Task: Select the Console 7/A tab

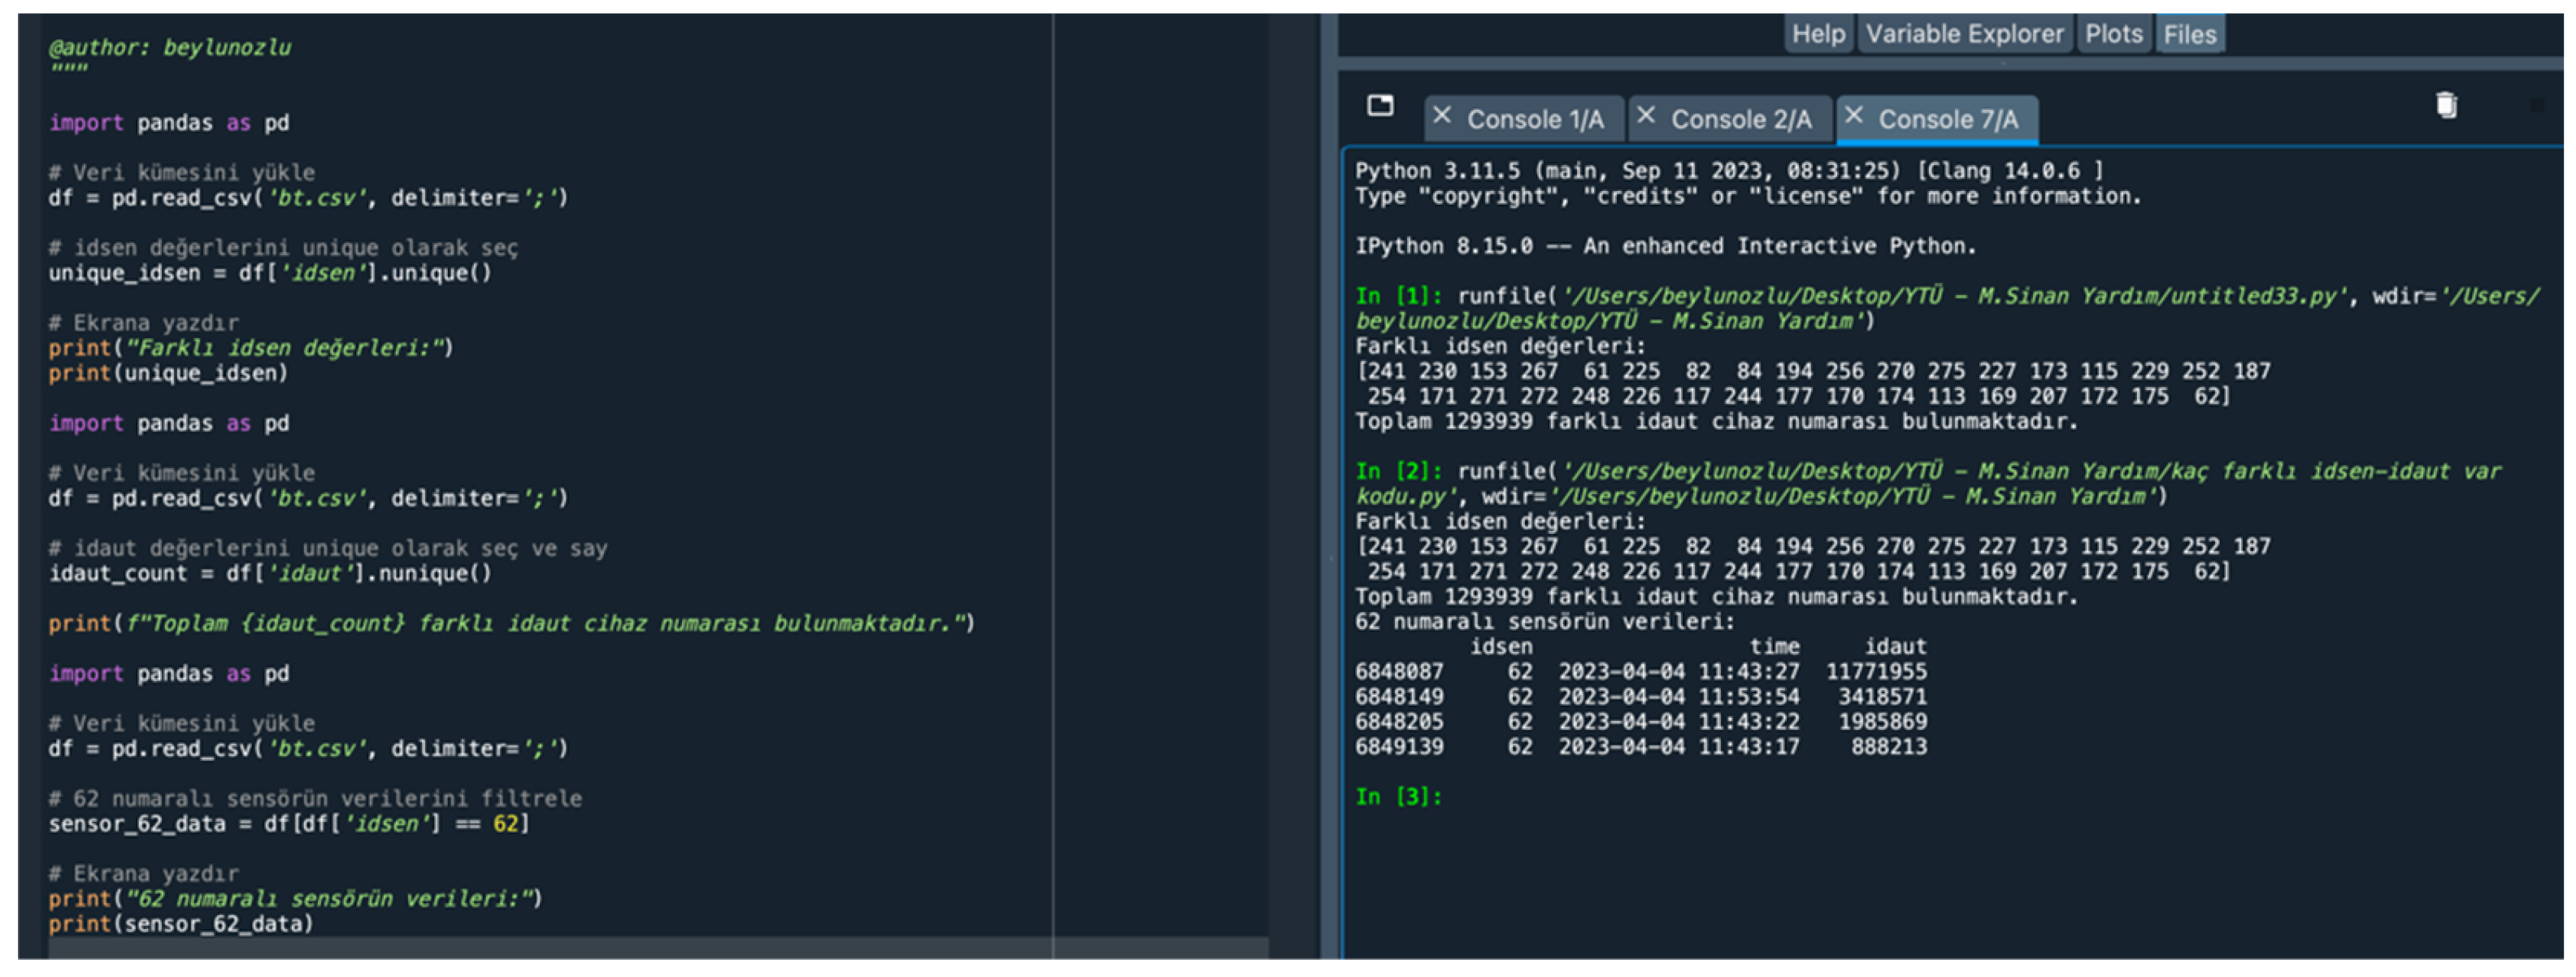Action: point(1947,120)
